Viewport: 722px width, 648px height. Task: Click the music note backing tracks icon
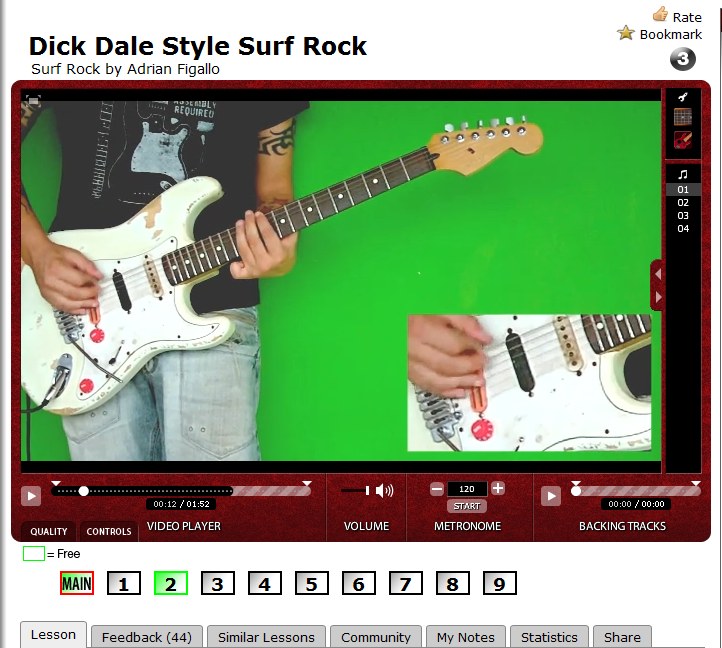click(683, 174)
